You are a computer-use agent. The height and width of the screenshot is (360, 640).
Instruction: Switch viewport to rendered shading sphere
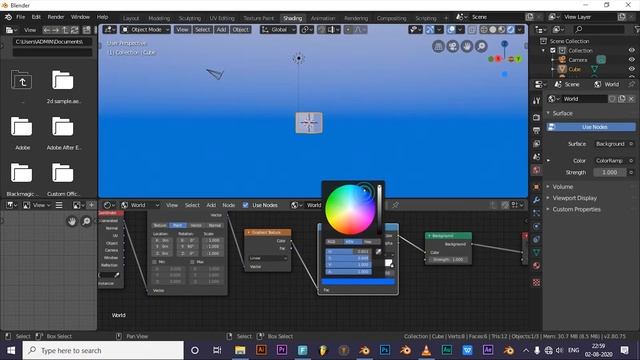point(511,30)
